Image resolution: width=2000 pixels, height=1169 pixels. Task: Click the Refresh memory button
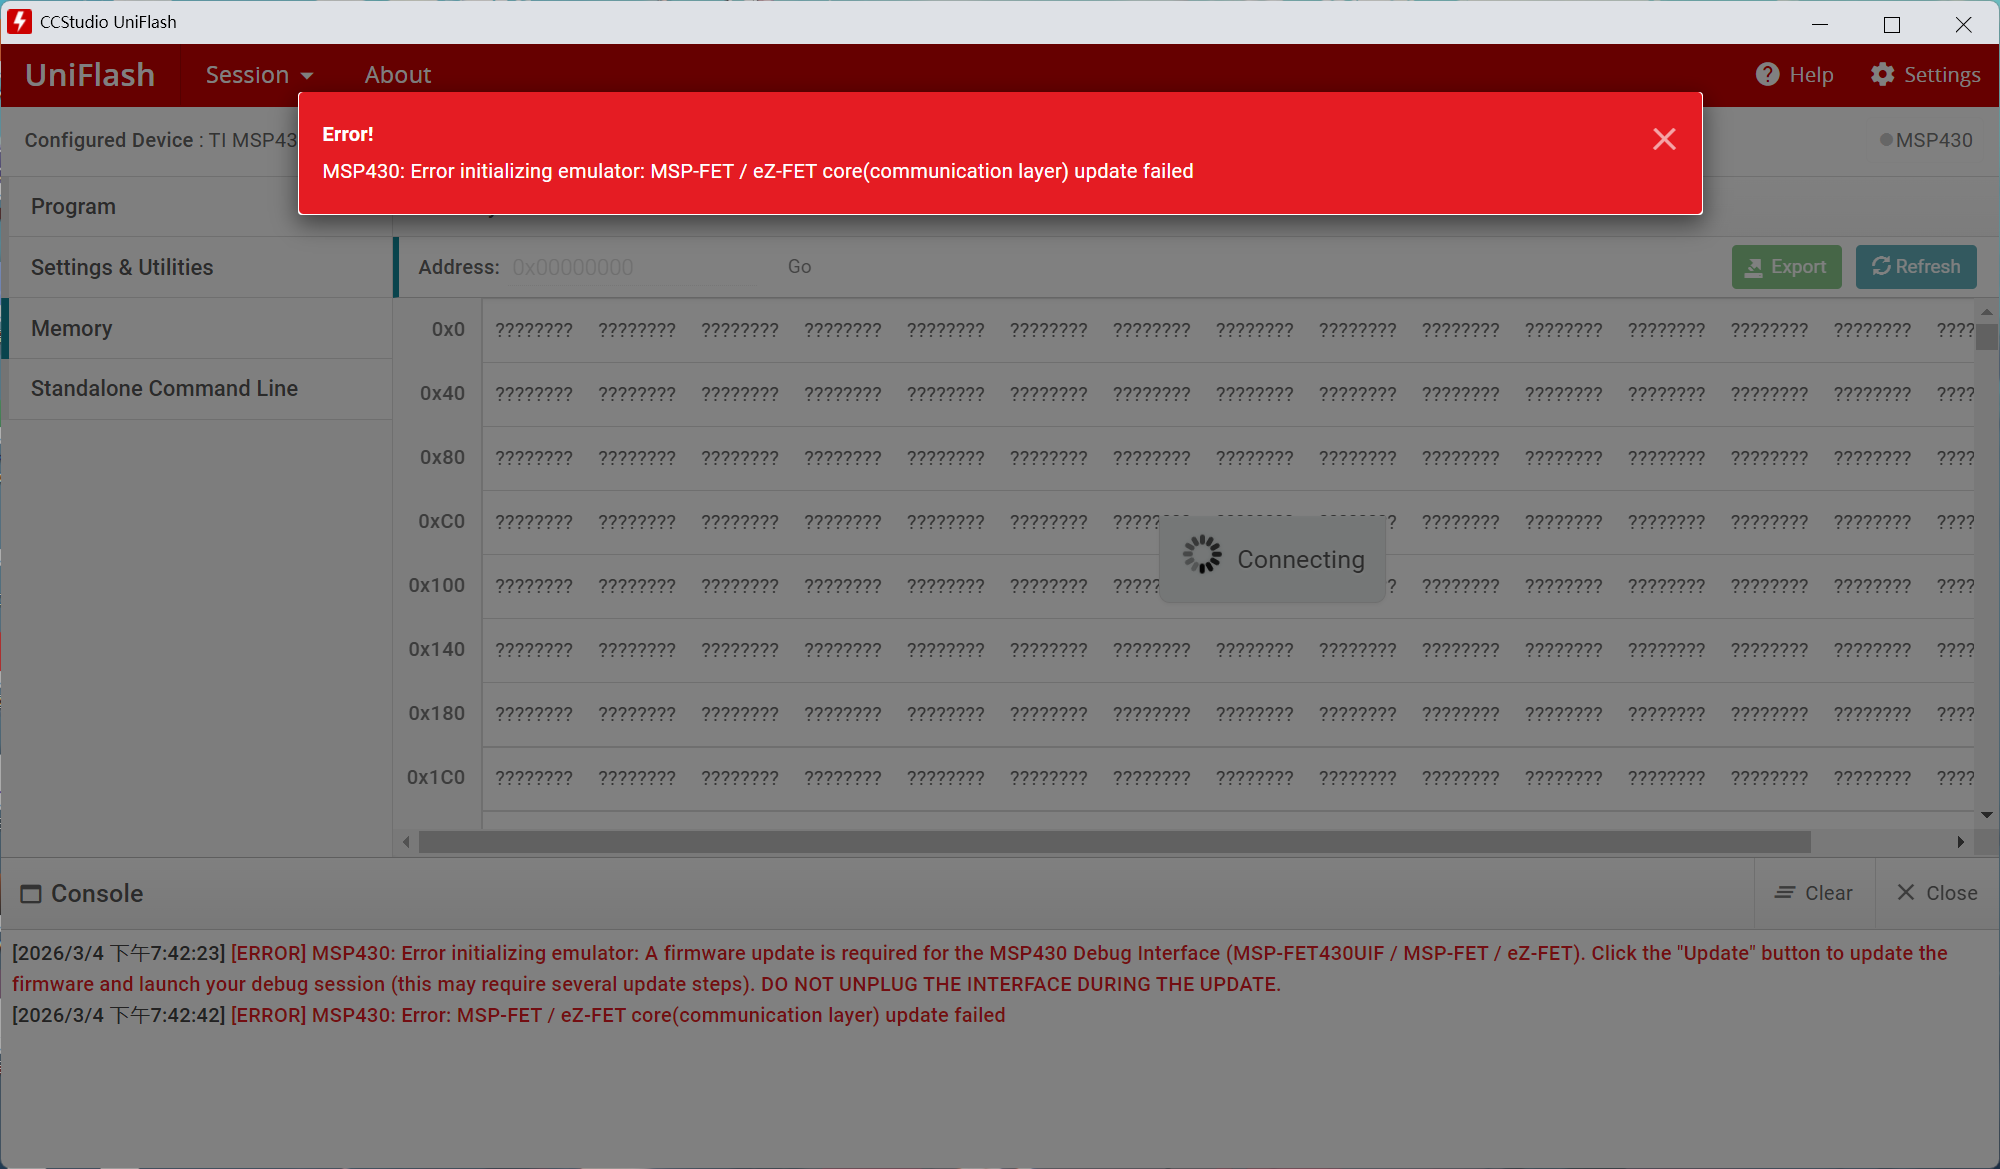click(1915, 267)
